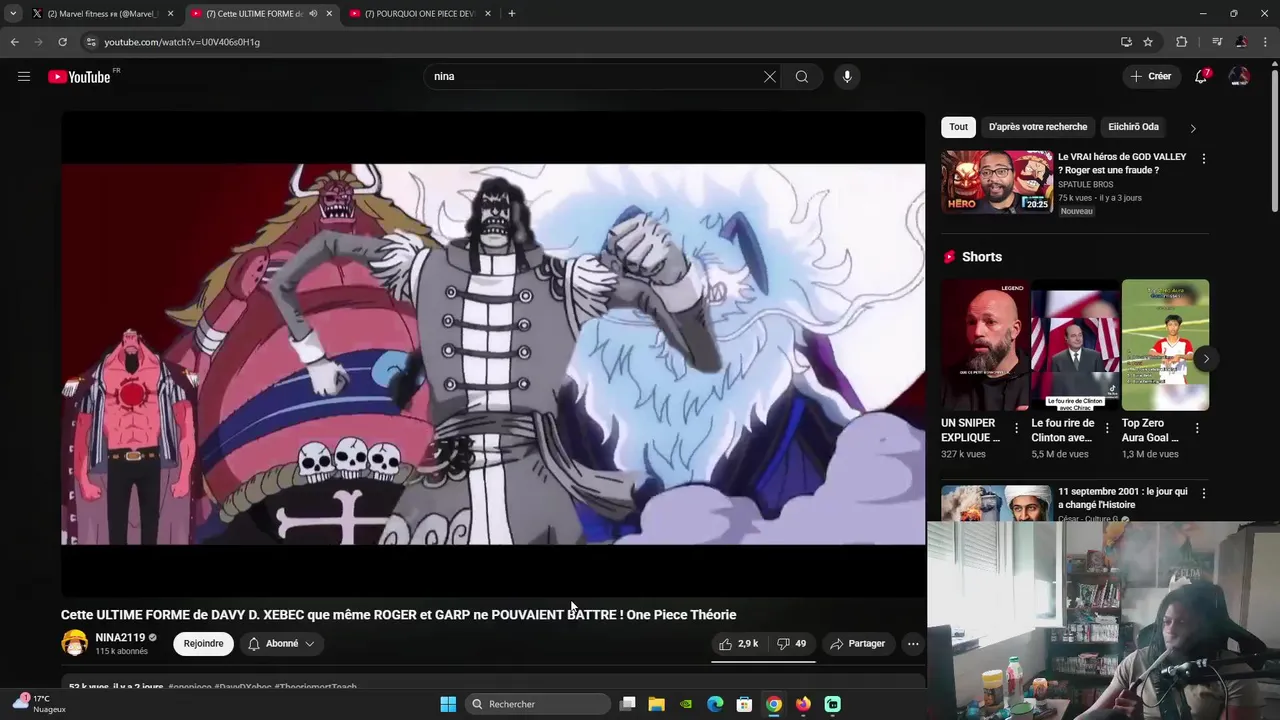Mute the playing tab via speaker icon
The image size is (1280, 720).
(313, 14)
